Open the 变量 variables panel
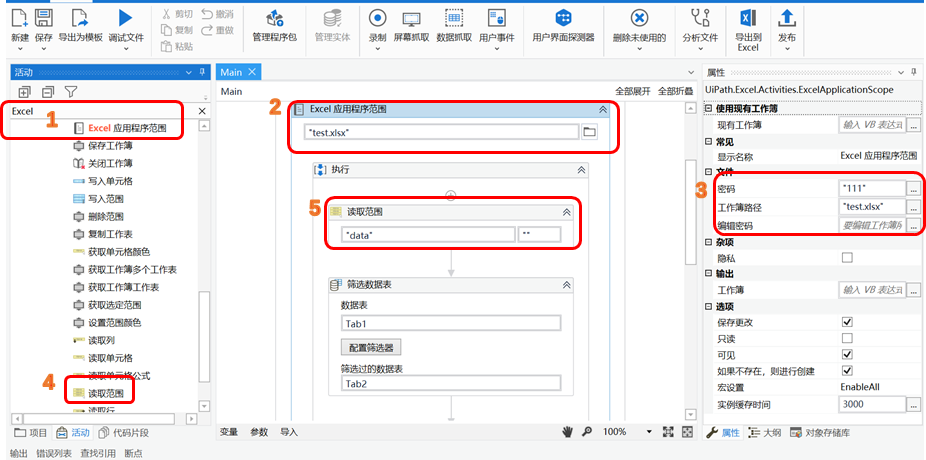 229,432
